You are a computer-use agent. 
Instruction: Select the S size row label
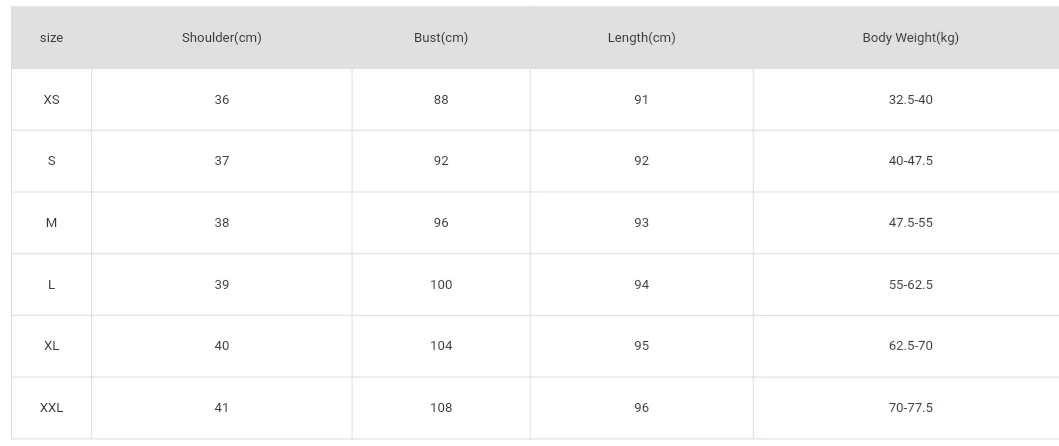[51, 161]
